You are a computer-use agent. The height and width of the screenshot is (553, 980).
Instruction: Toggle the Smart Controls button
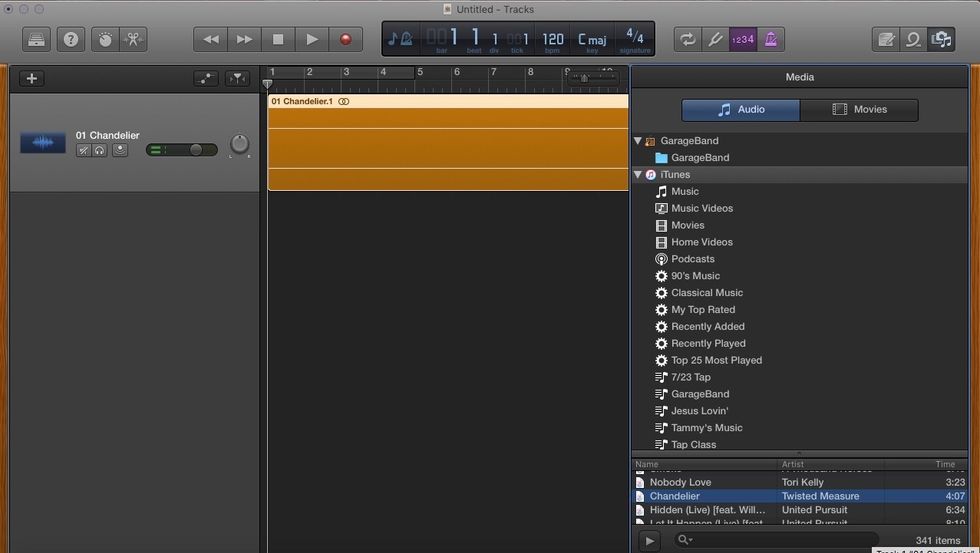tap(105, 40)
